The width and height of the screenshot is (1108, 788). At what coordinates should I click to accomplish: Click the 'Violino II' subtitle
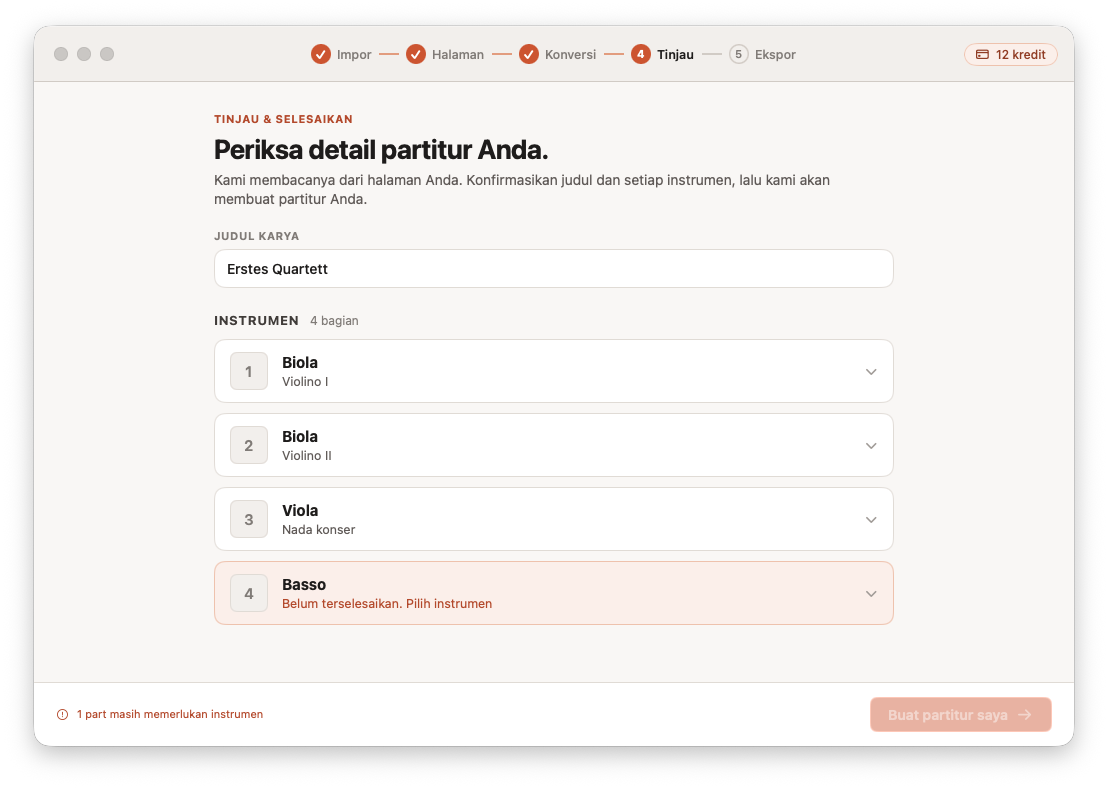click(x=307, y=456)
